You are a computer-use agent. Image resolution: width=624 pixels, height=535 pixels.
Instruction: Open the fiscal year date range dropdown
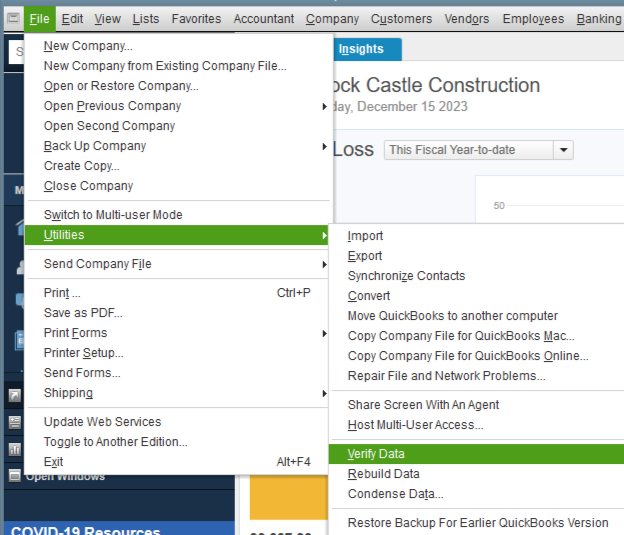click(564, 150)
